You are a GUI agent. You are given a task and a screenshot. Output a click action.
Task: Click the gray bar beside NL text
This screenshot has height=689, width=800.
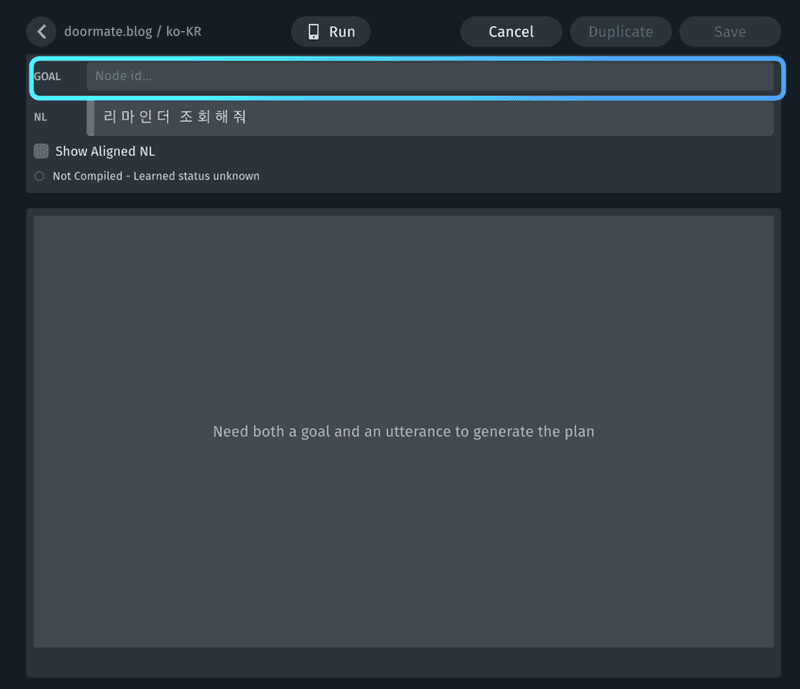(x=90, y=118)
